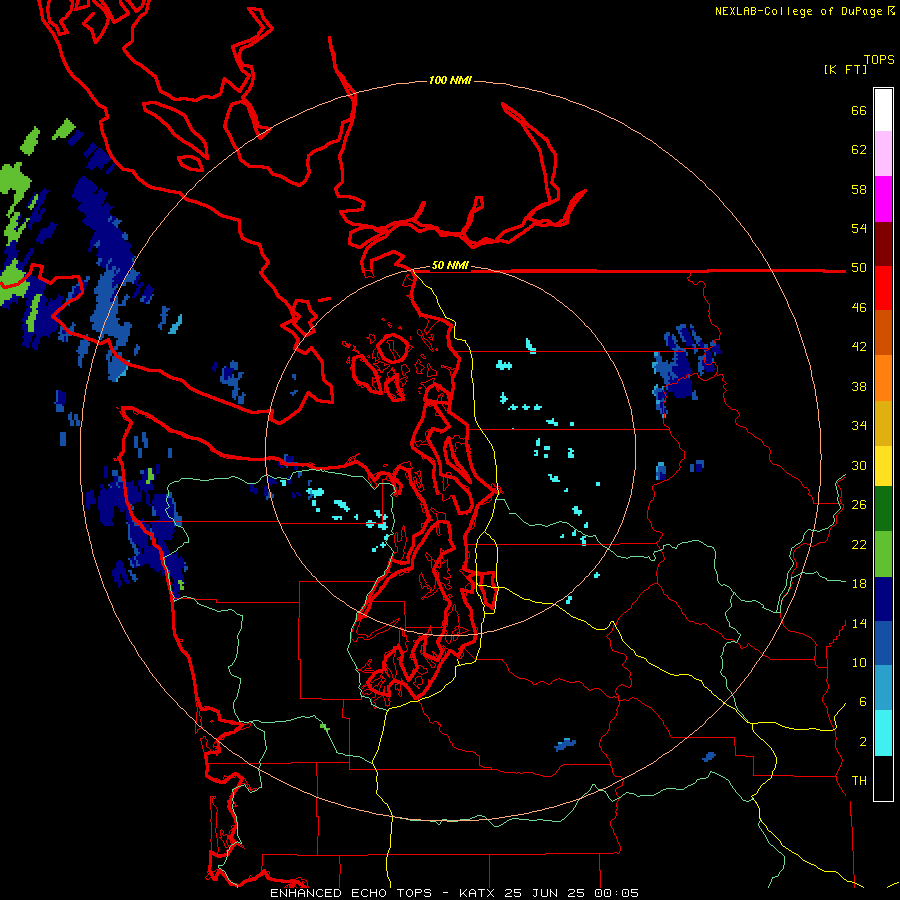Select legend value "30"

[859, 465]
